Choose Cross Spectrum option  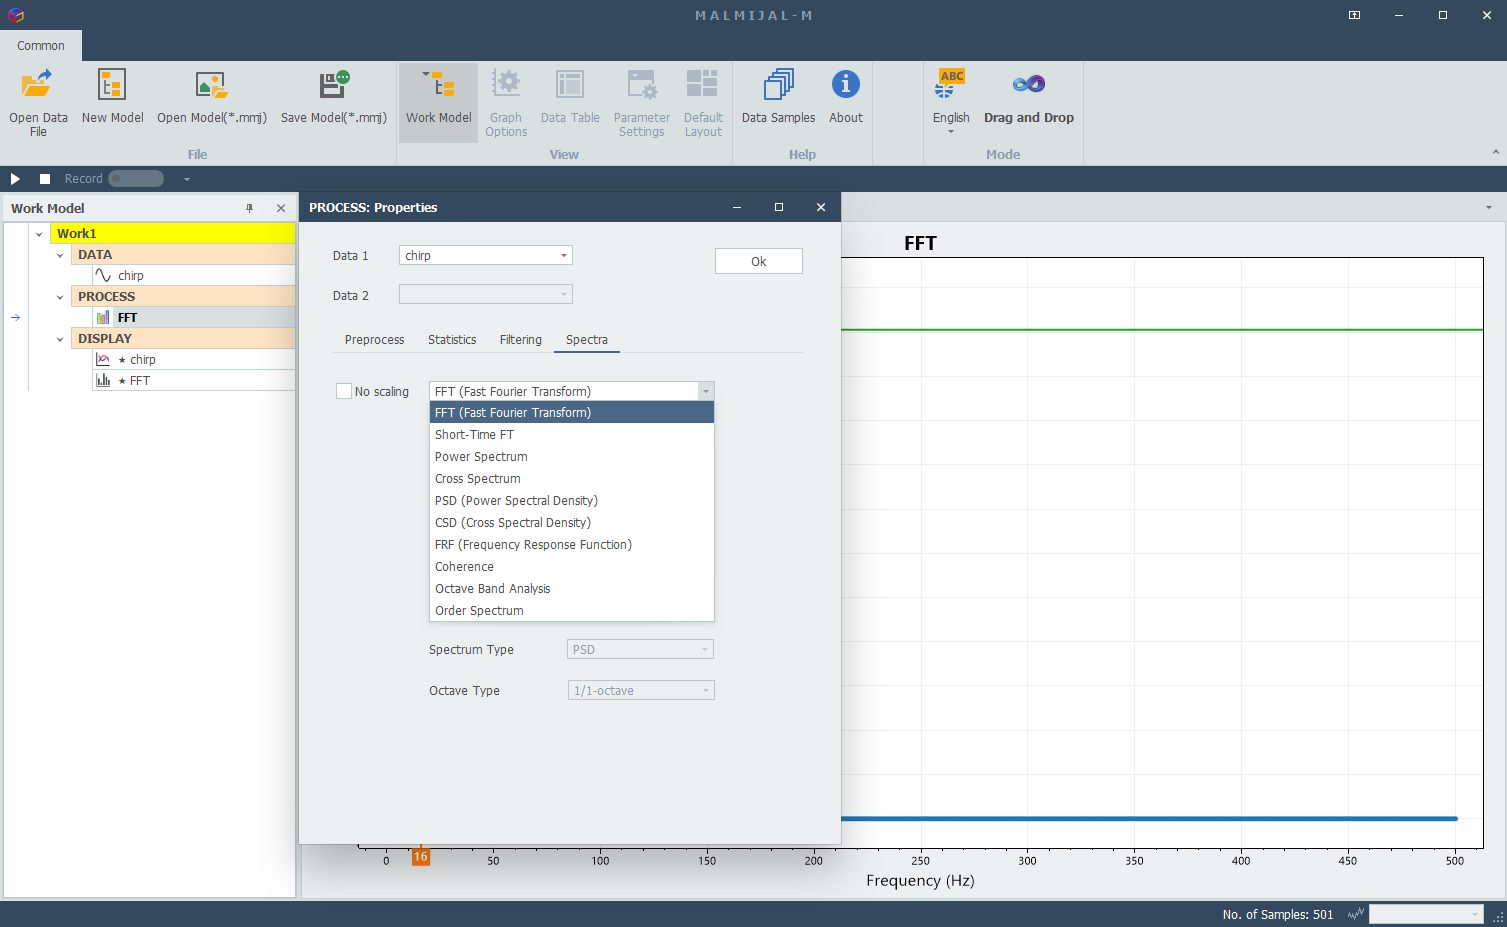(572, 478)
